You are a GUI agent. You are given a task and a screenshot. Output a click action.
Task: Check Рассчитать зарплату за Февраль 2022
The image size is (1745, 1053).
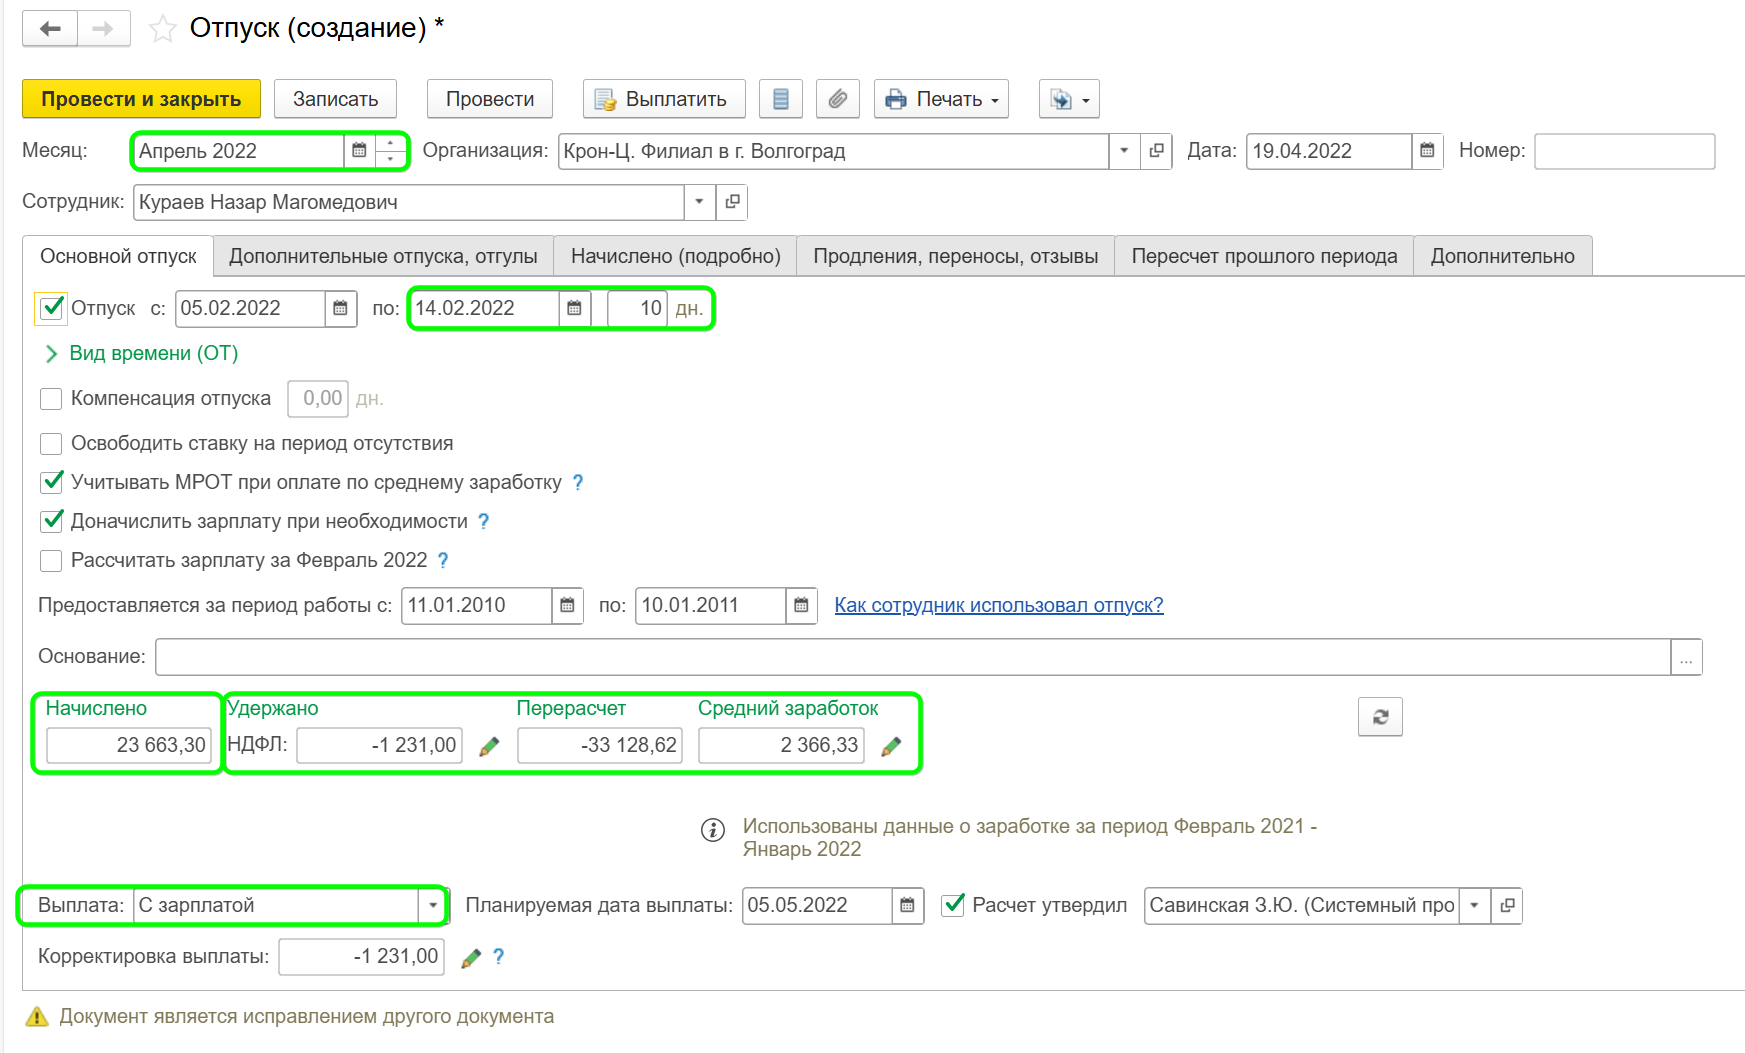click(x=51, y=561)
